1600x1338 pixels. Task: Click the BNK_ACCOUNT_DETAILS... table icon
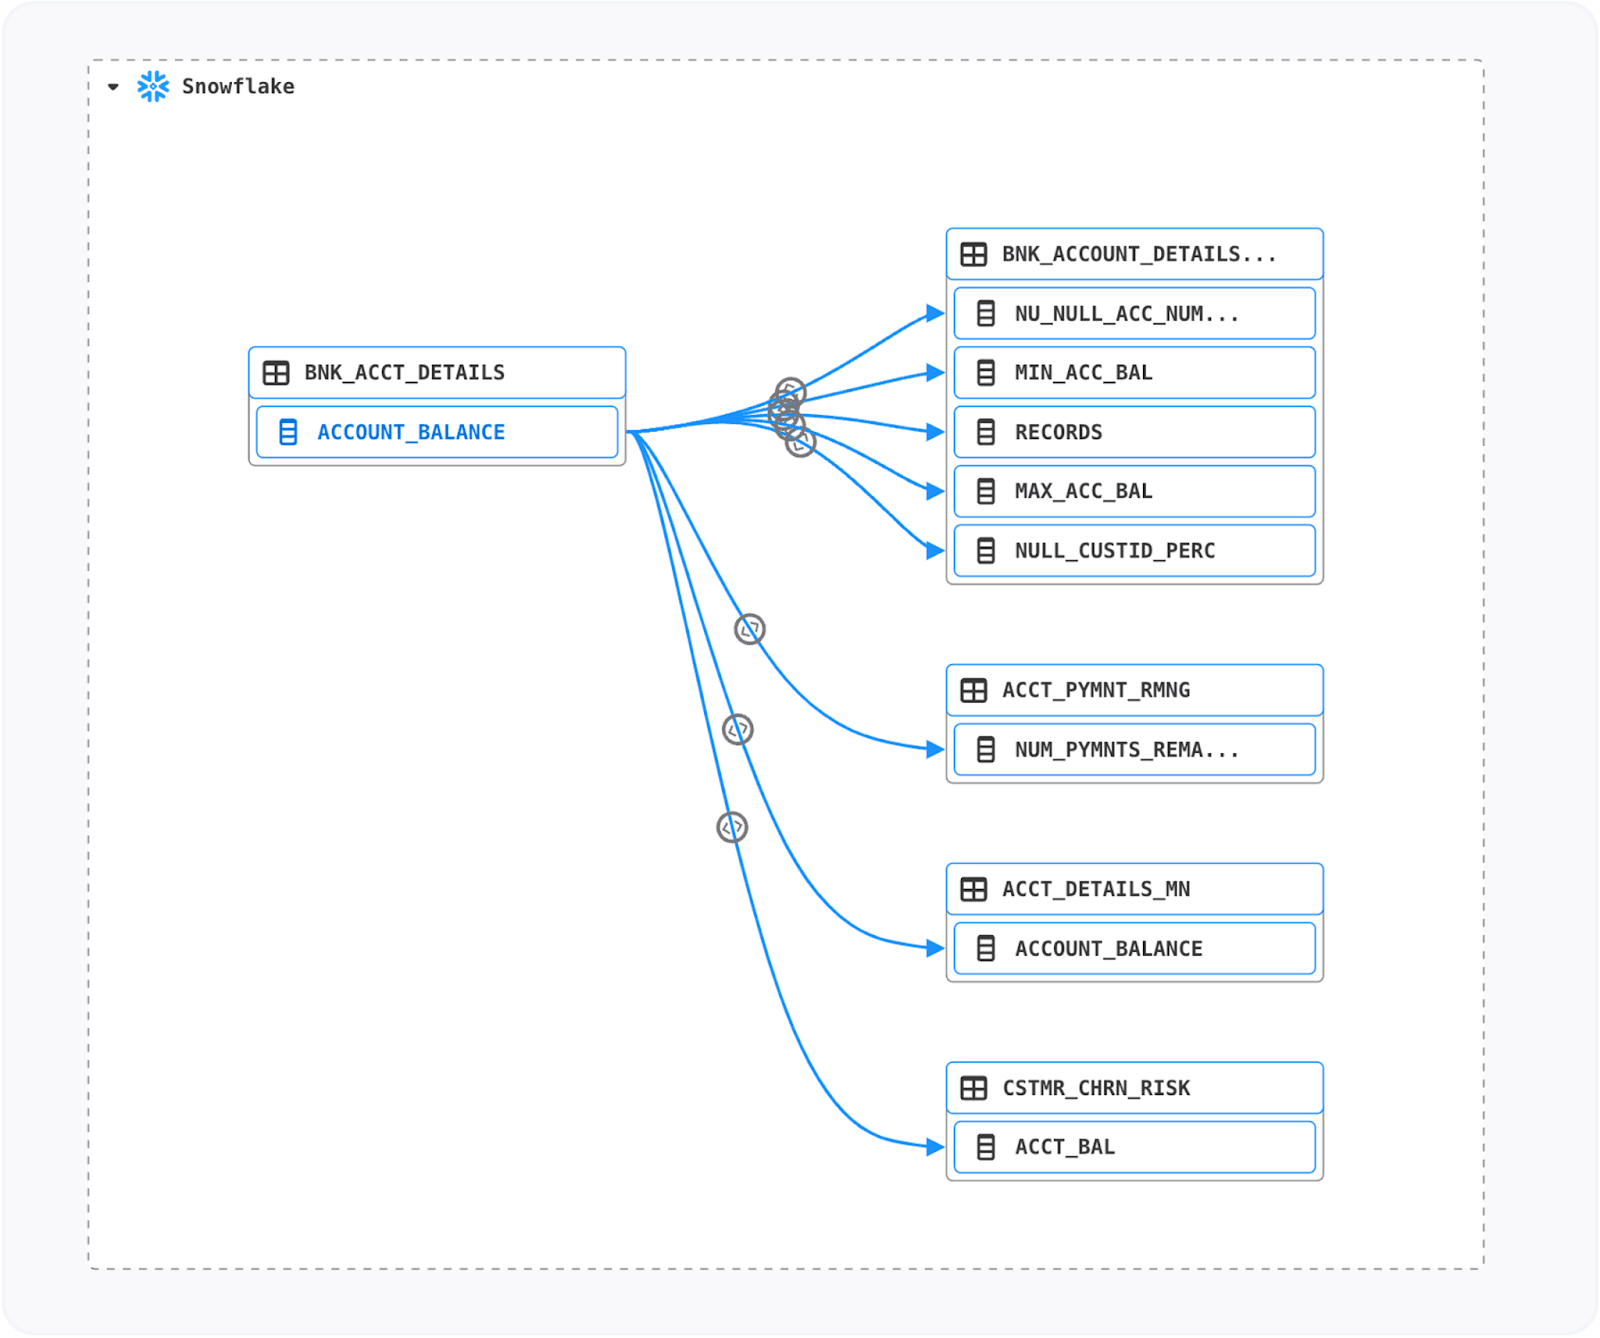pyautogui.click(x=973, y=254)
